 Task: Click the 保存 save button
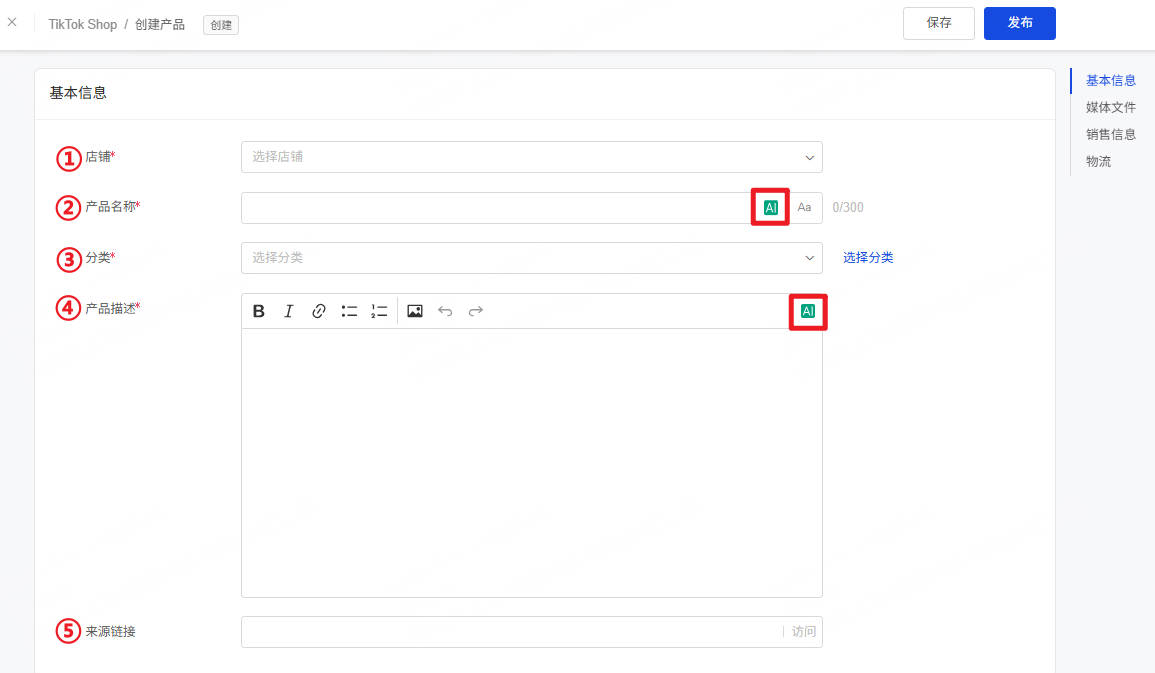[938, 24]
